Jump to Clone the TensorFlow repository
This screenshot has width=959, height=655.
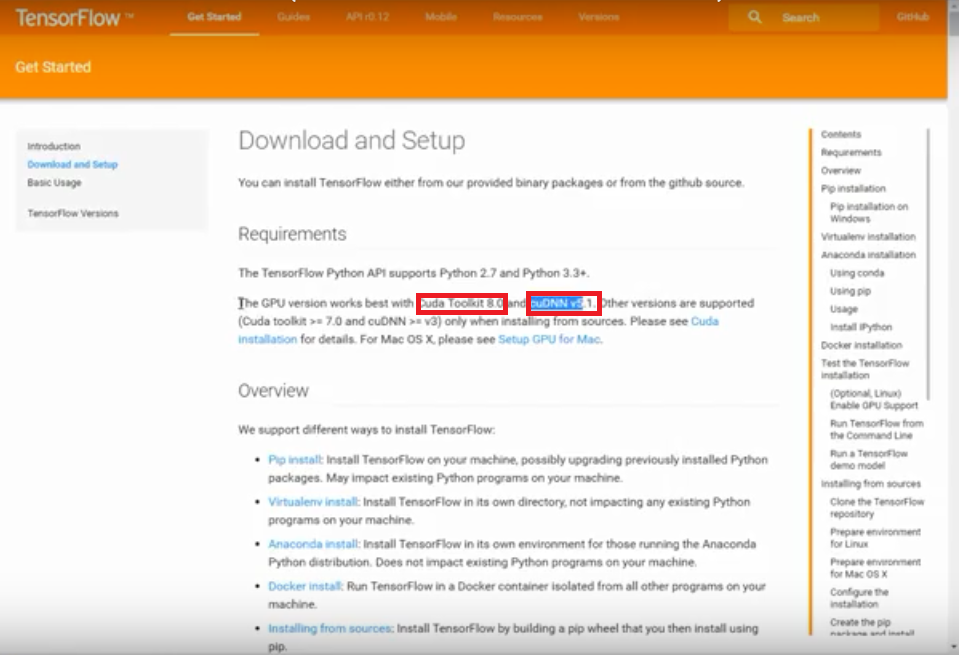(877, 508)
